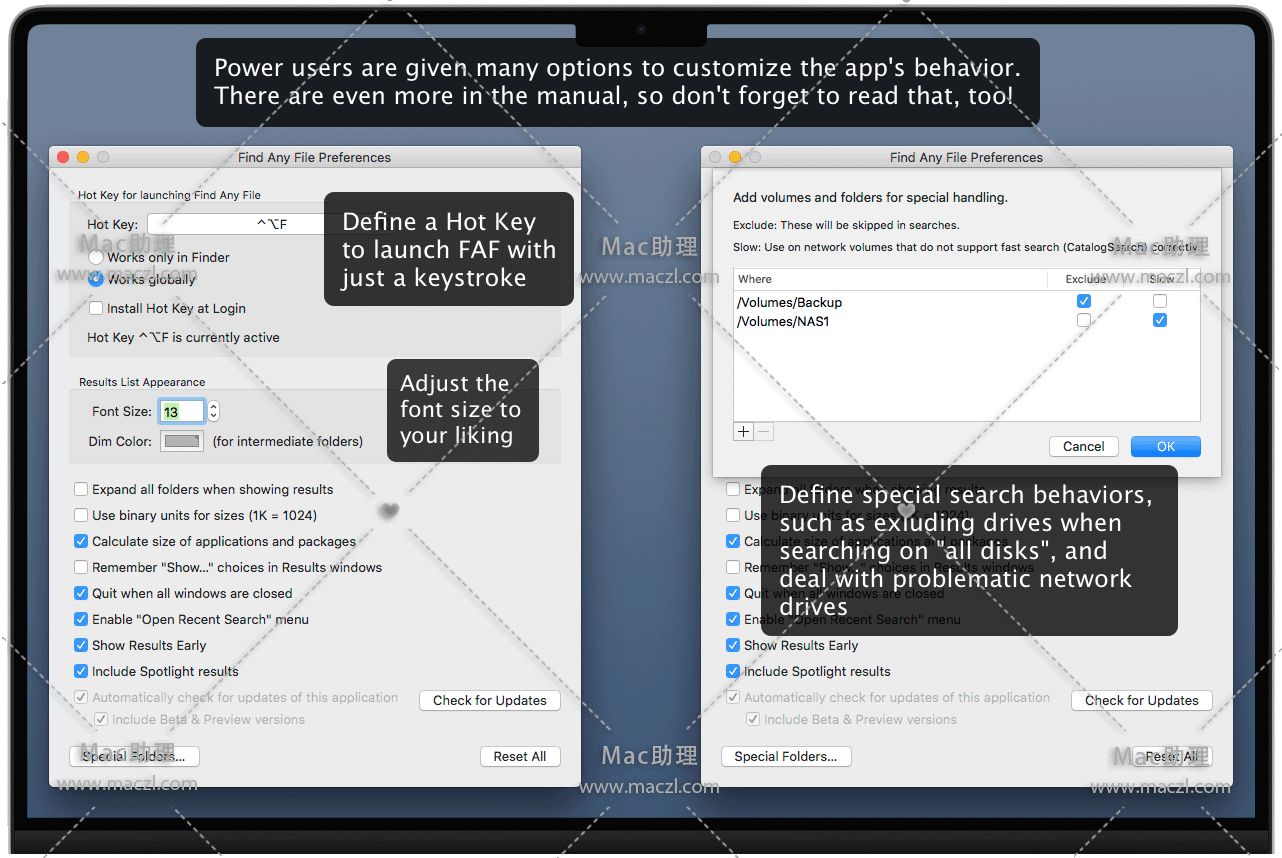Viewport: 1282px width, 858px height.
Task: Cancel the special folders dialog
Action: (x=1083, y=447)
